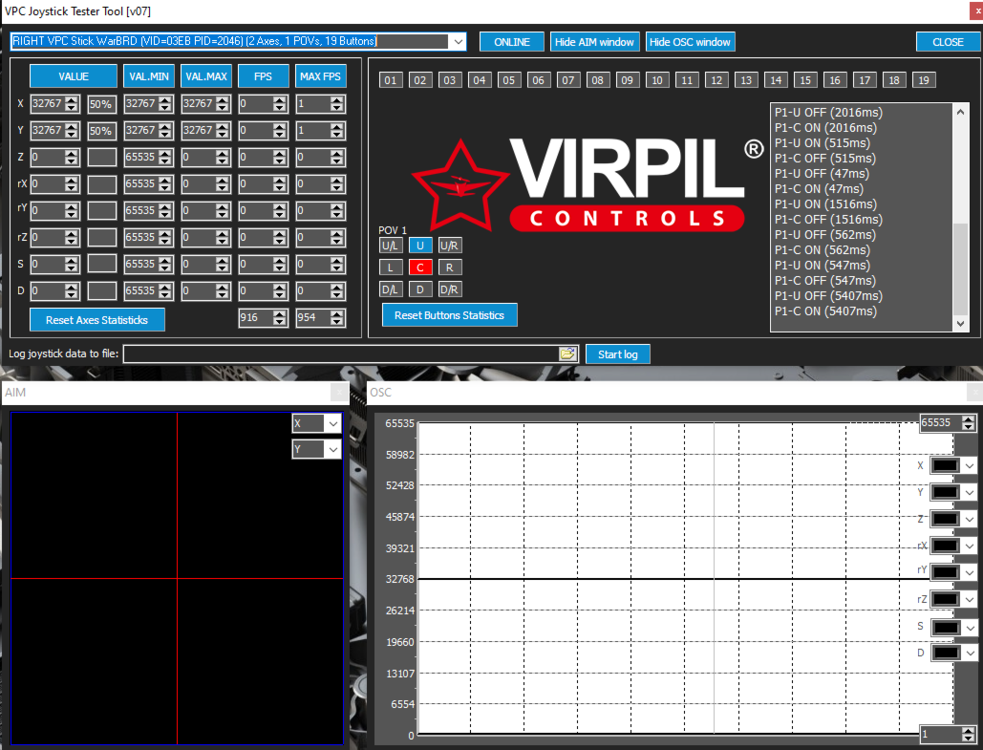Click Hide AIM window button
The width and height of the screenshot is (983, 750).
594,42
